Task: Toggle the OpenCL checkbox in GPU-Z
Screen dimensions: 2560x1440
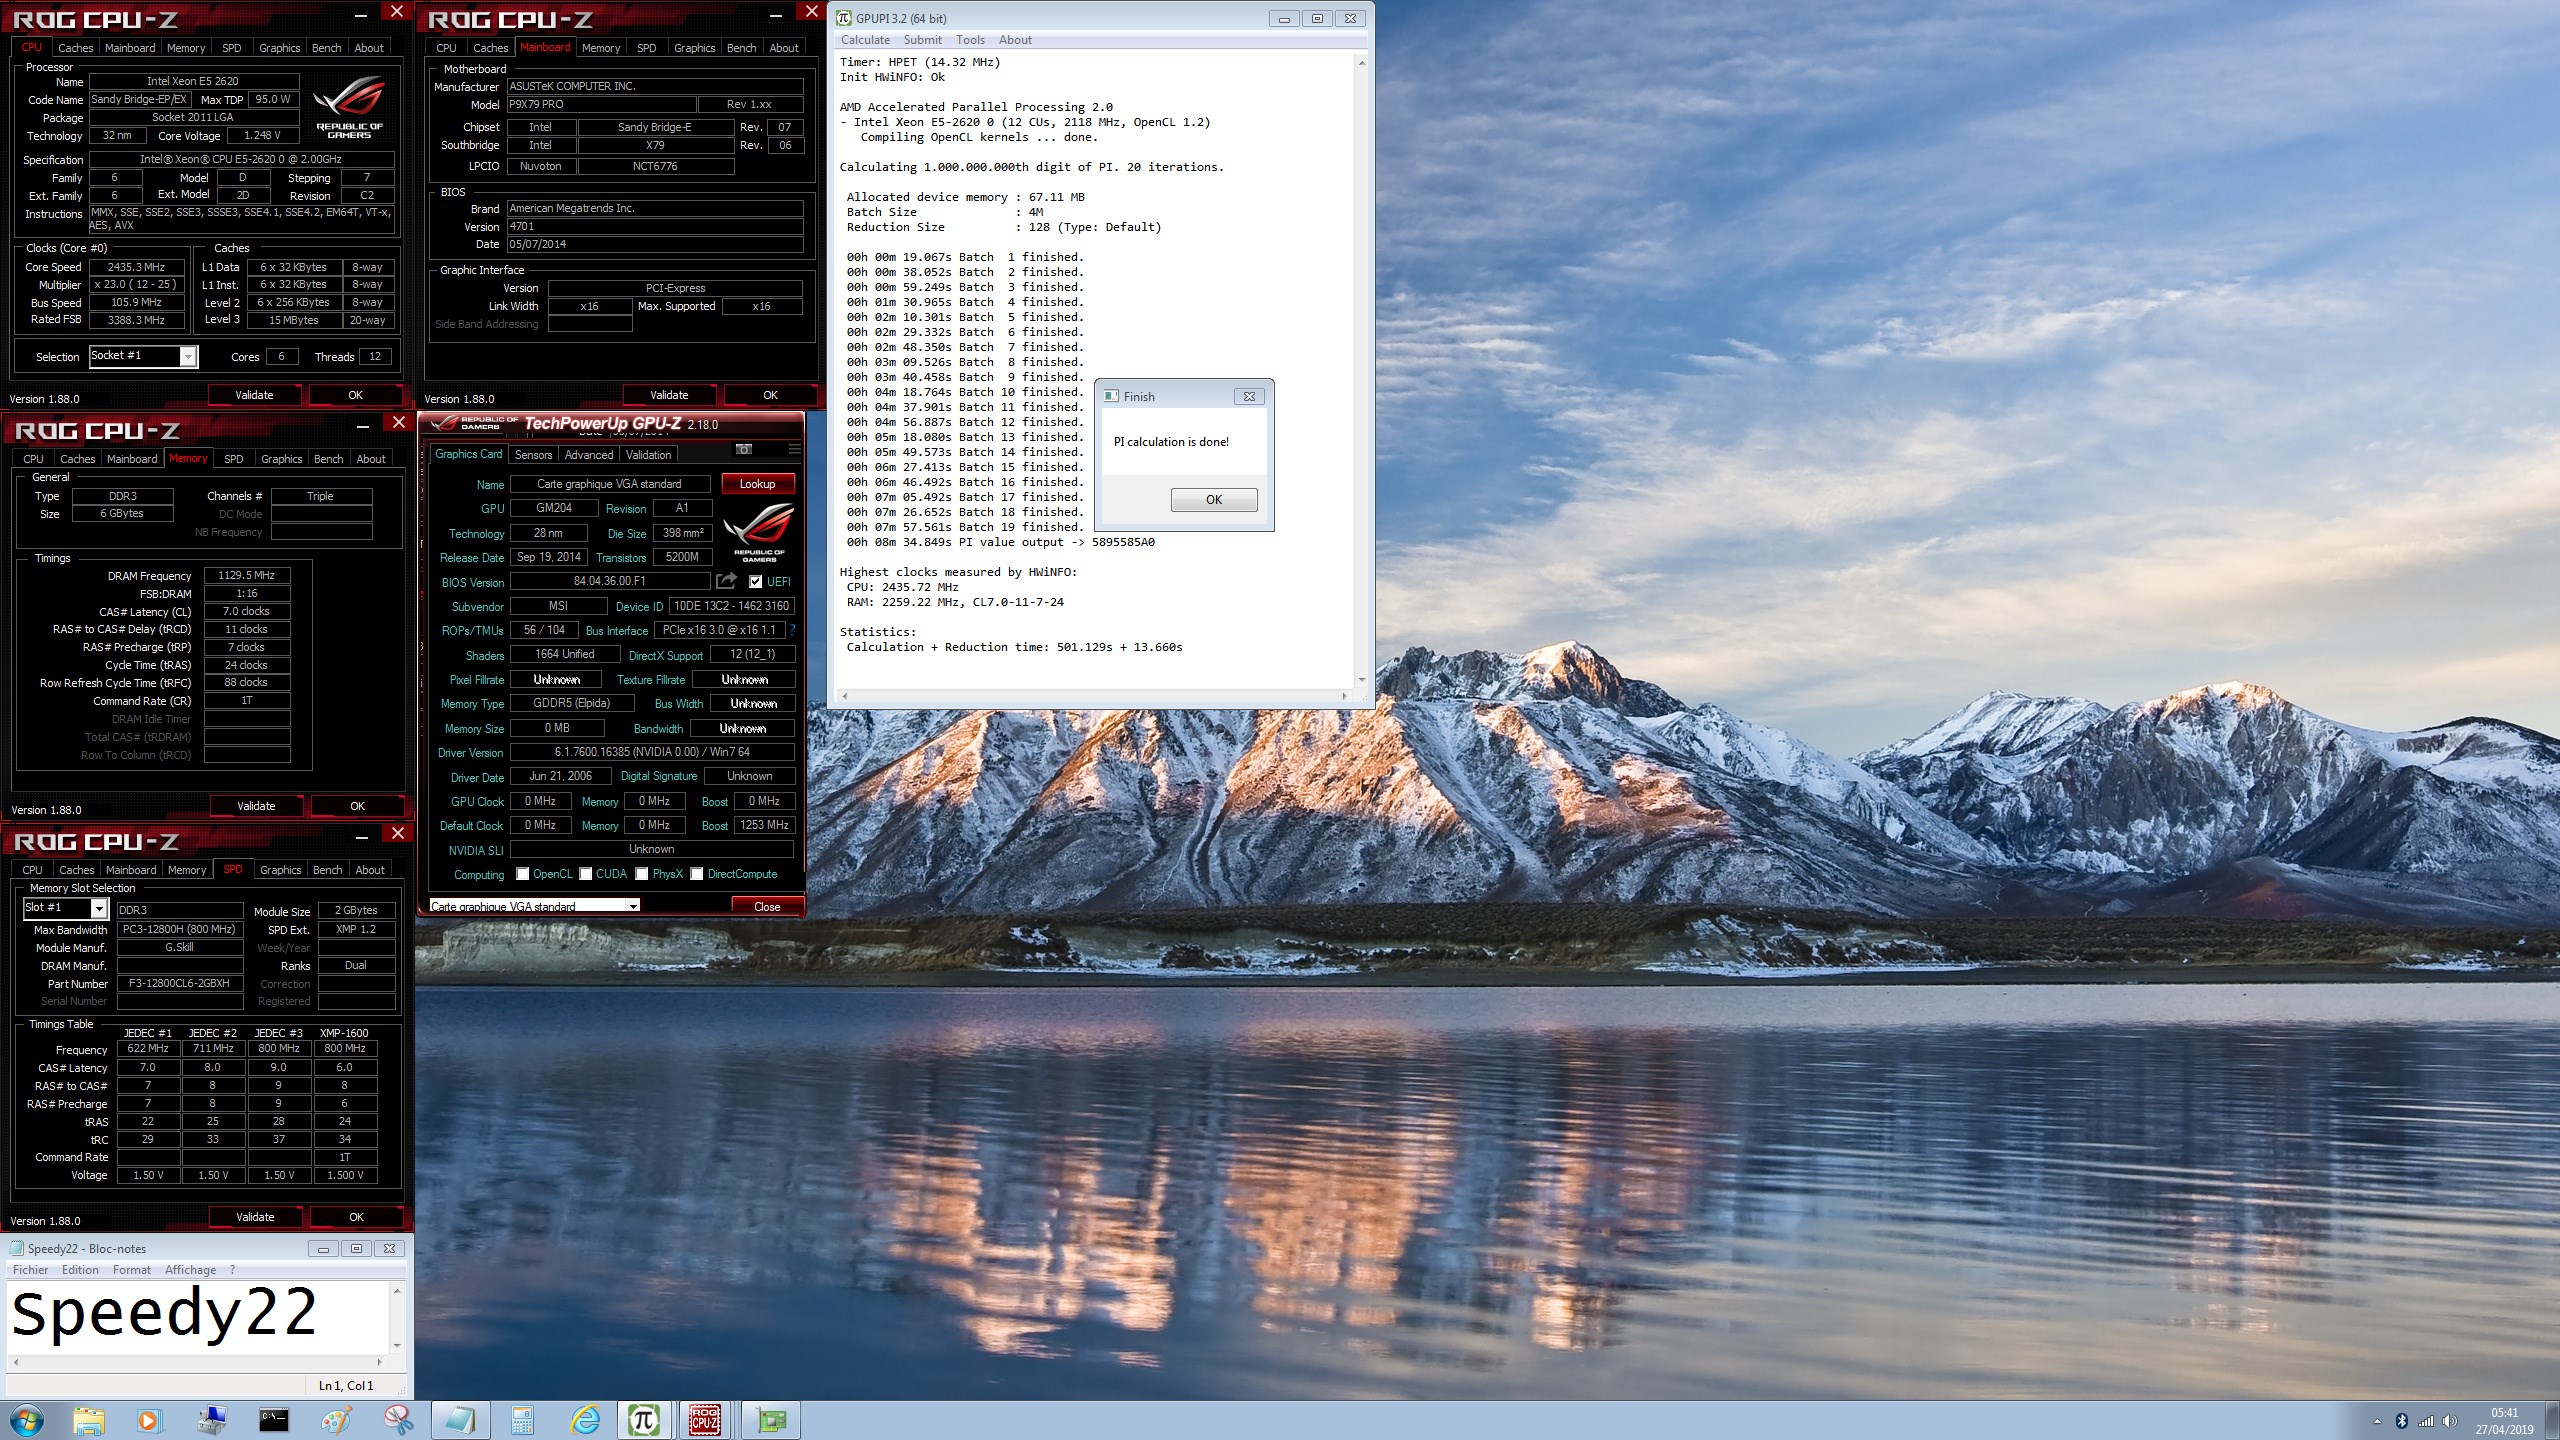Action: 522,874
